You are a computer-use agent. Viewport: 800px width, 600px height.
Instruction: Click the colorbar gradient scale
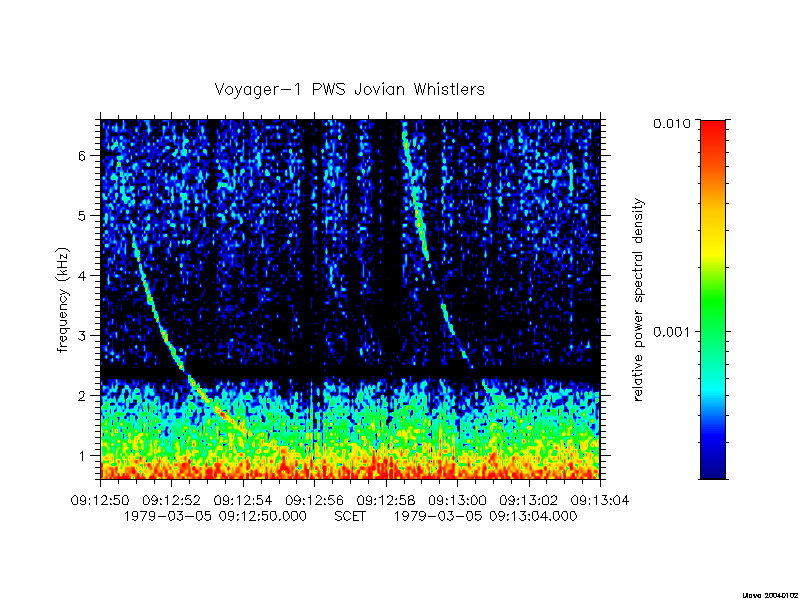[713, 299]
